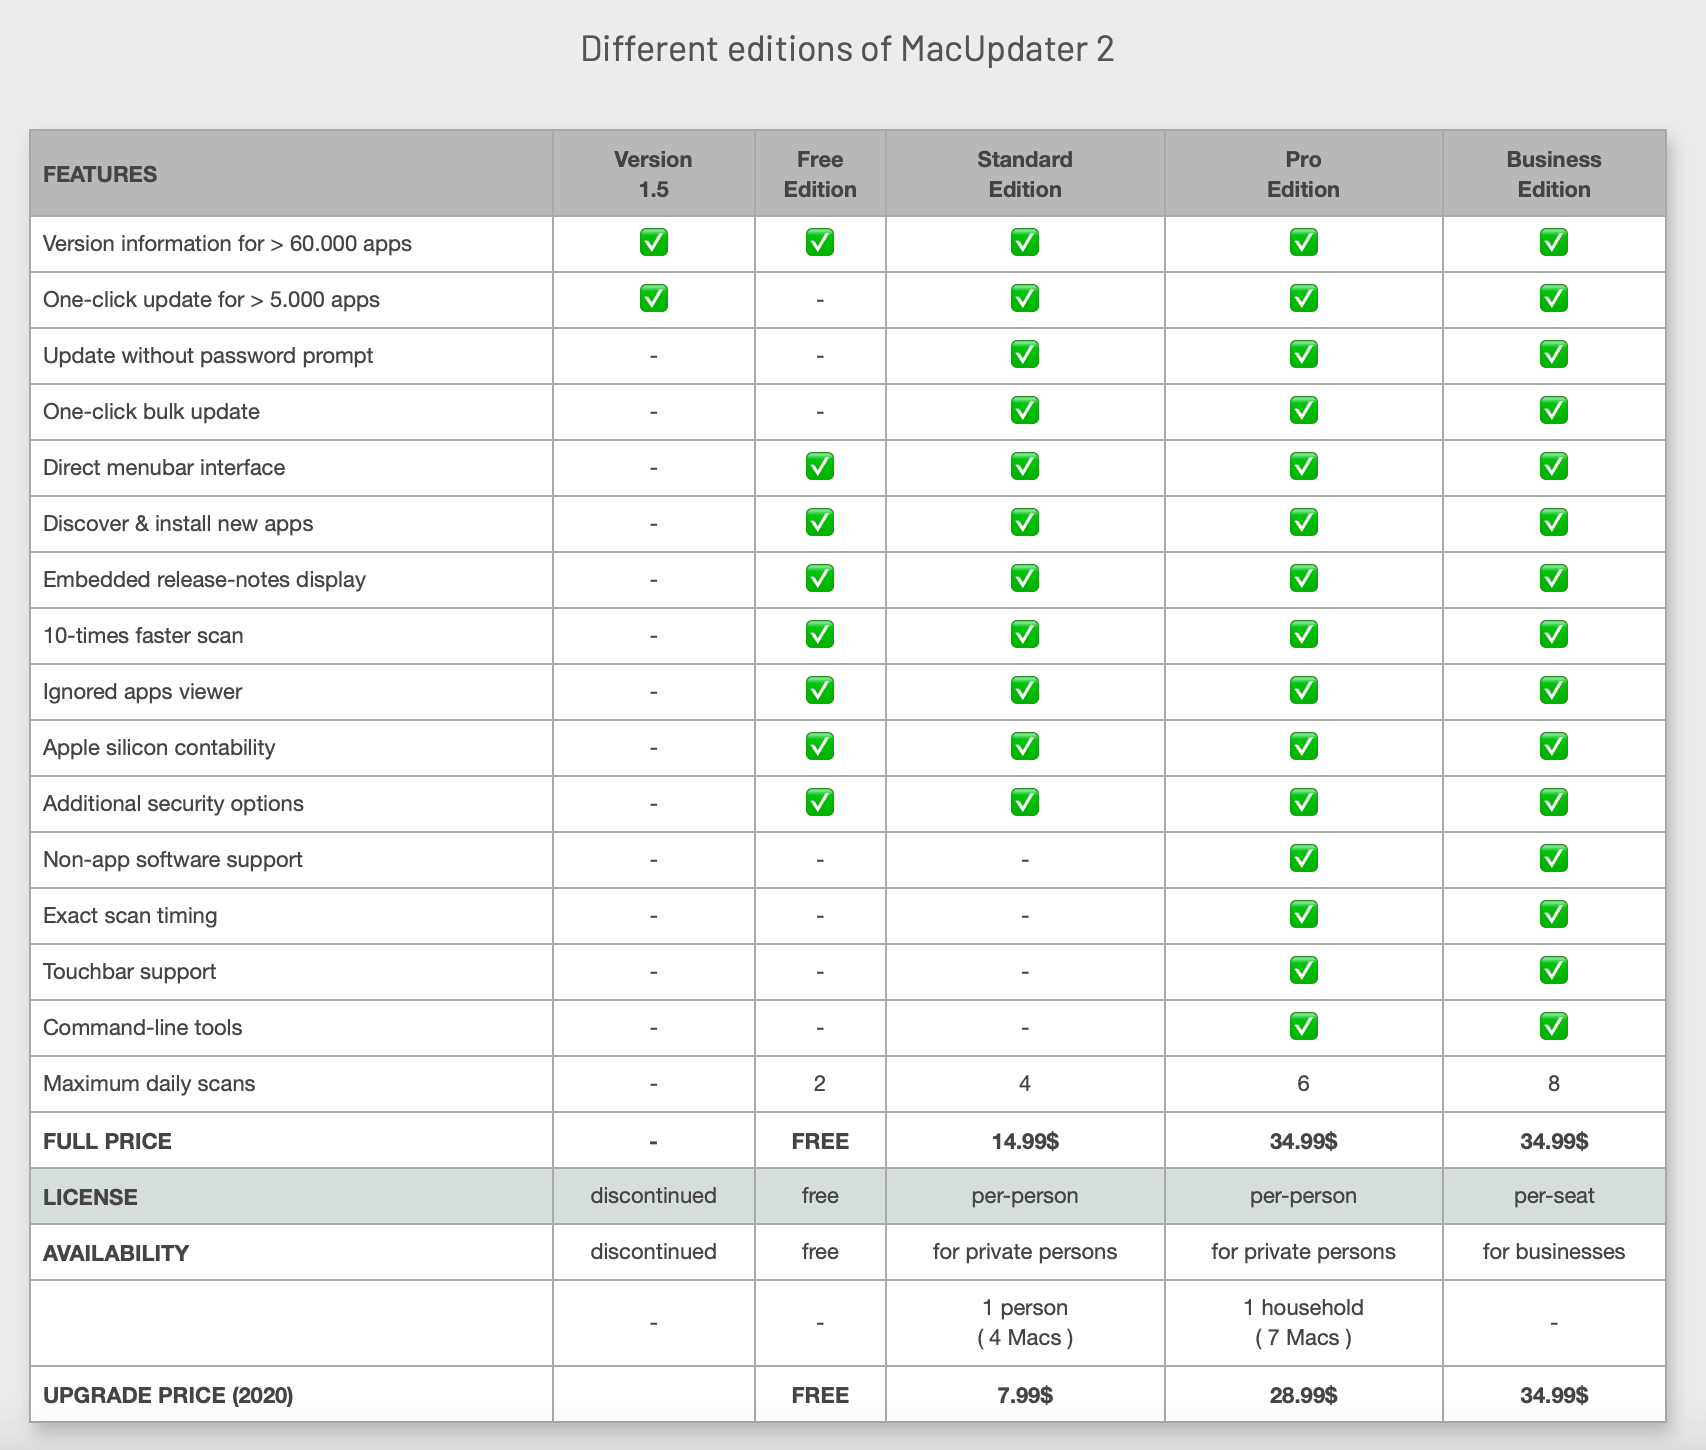Click the FULL PRICE row label
Viewport: 1706px width, 1450px height.
[x=107, y=1141]
